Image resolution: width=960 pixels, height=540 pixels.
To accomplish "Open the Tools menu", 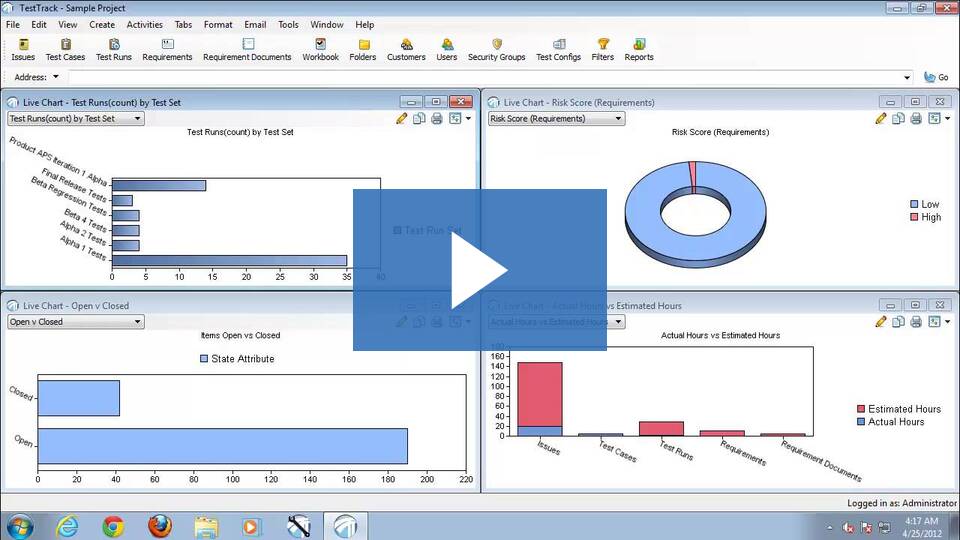I will (288, 24).
